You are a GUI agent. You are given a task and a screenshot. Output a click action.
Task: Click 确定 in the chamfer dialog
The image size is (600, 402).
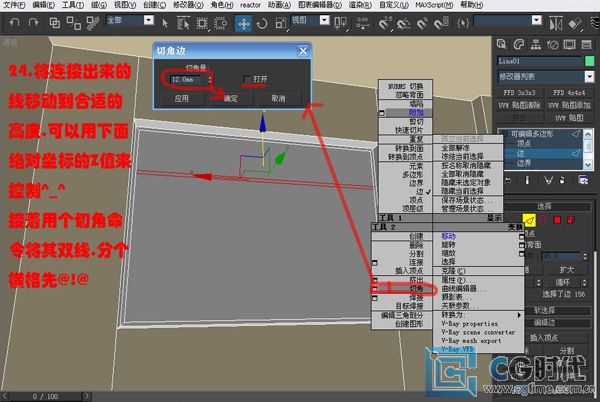(x=231, y=99)
